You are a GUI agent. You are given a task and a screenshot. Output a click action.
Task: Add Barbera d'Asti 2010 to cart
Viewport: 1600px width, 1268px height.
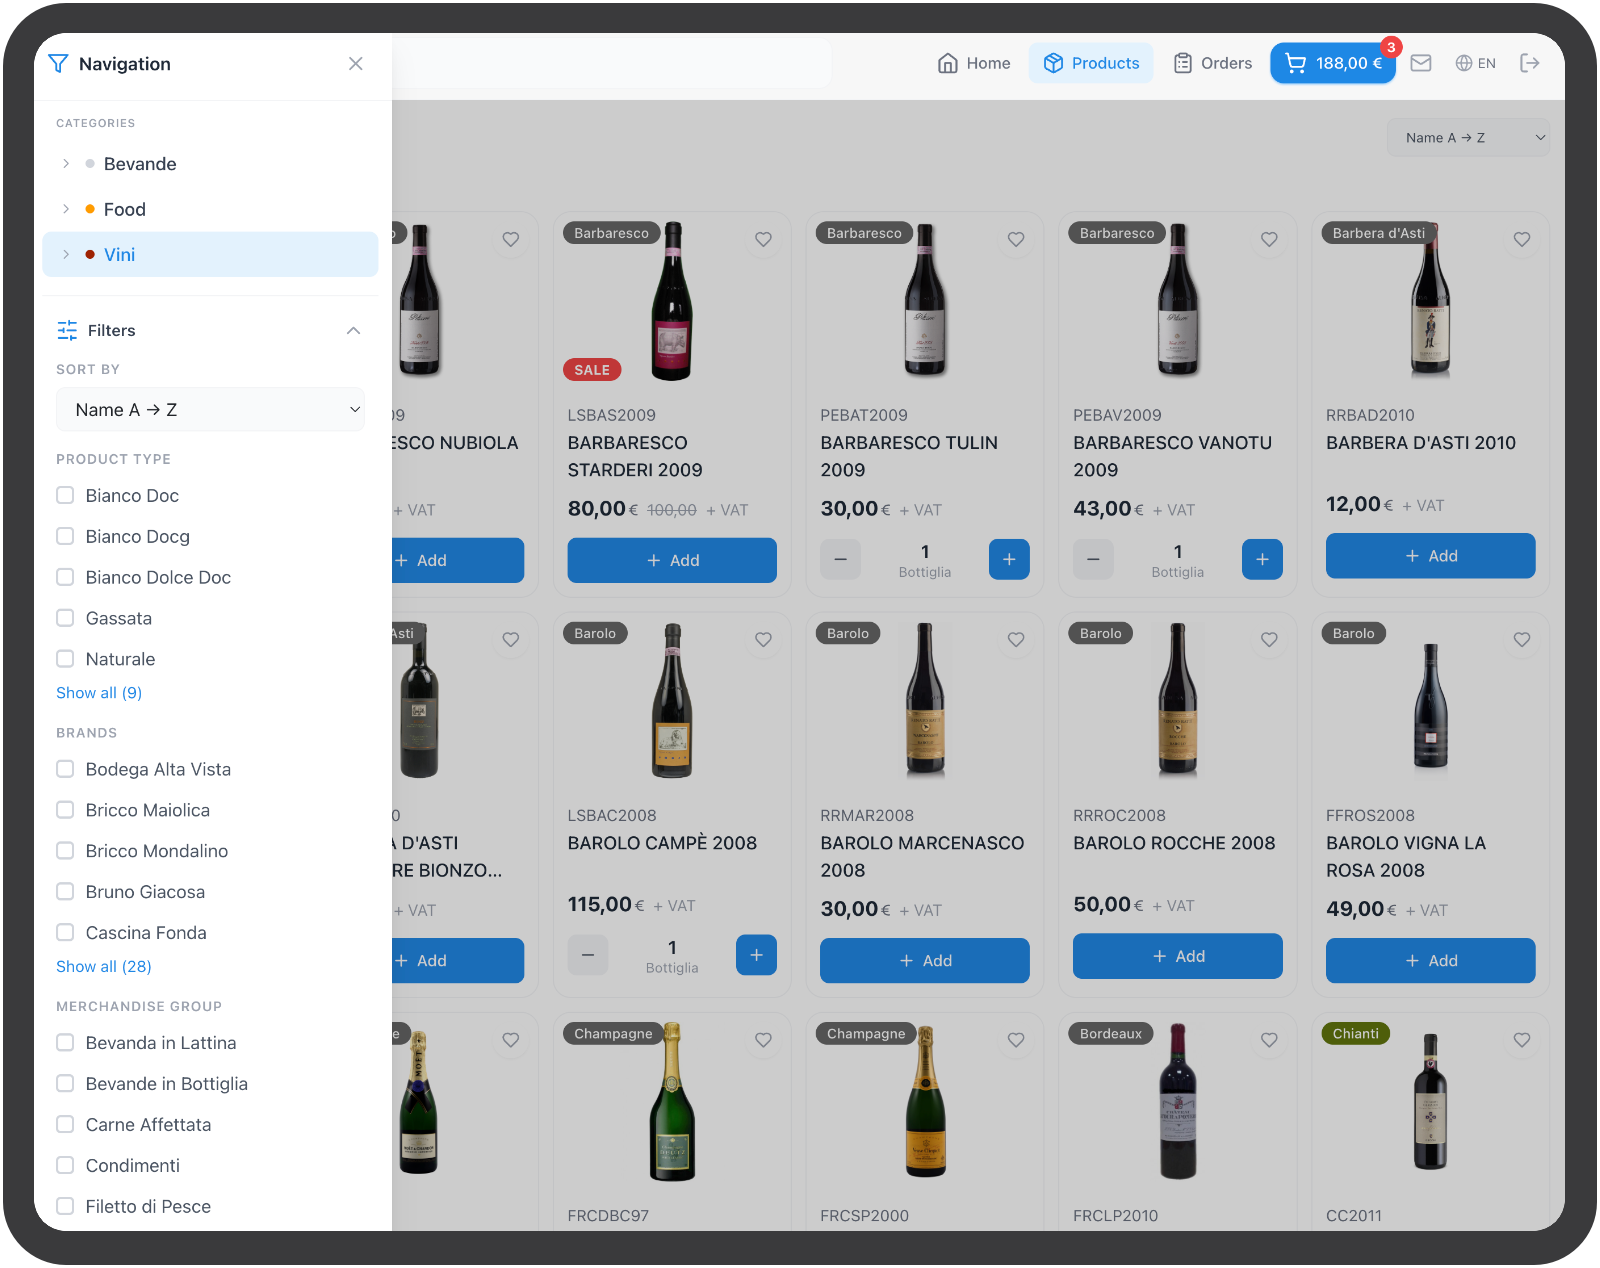pyautogui.click(x=1430, y=556)
